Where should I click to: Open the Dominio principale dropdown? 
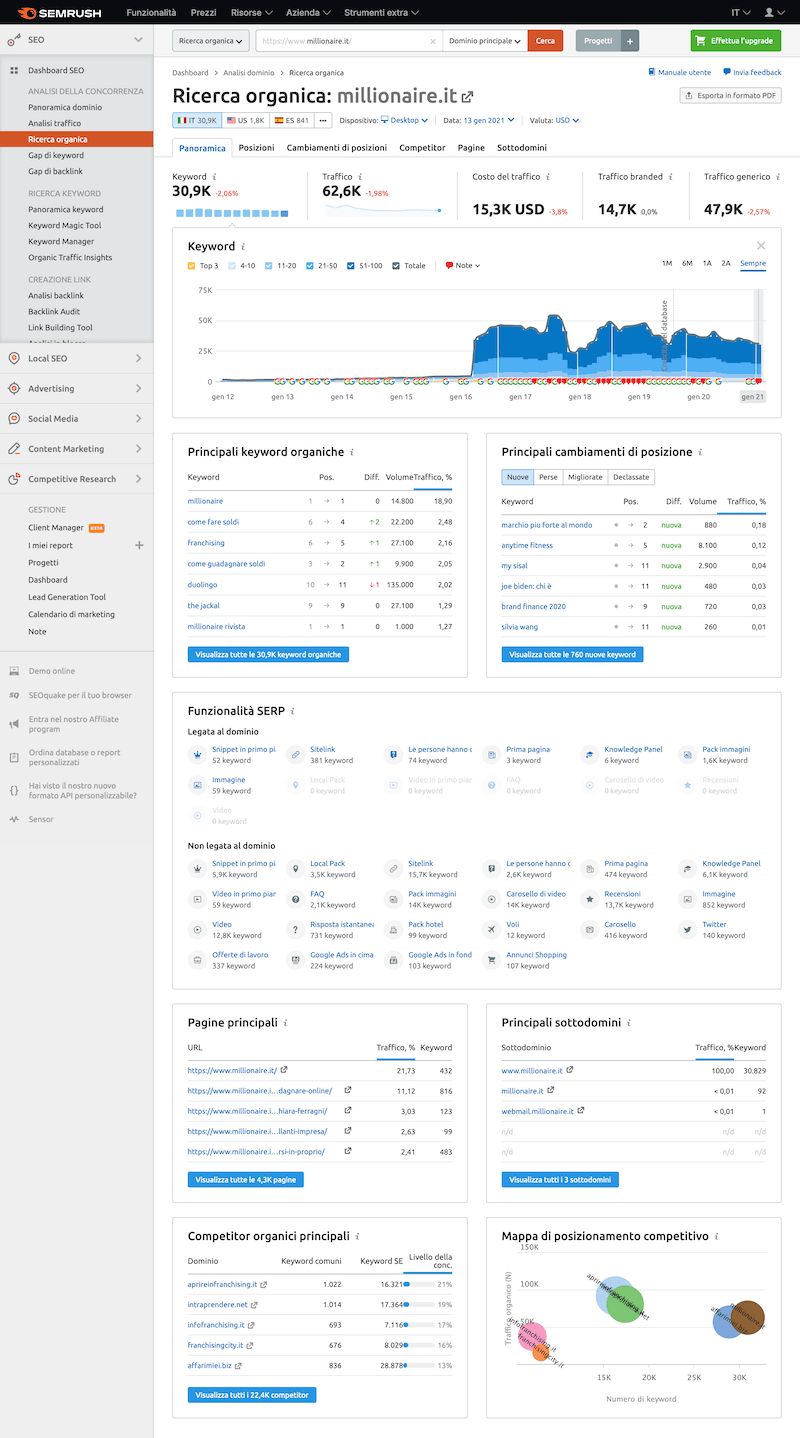coord(485,41)
